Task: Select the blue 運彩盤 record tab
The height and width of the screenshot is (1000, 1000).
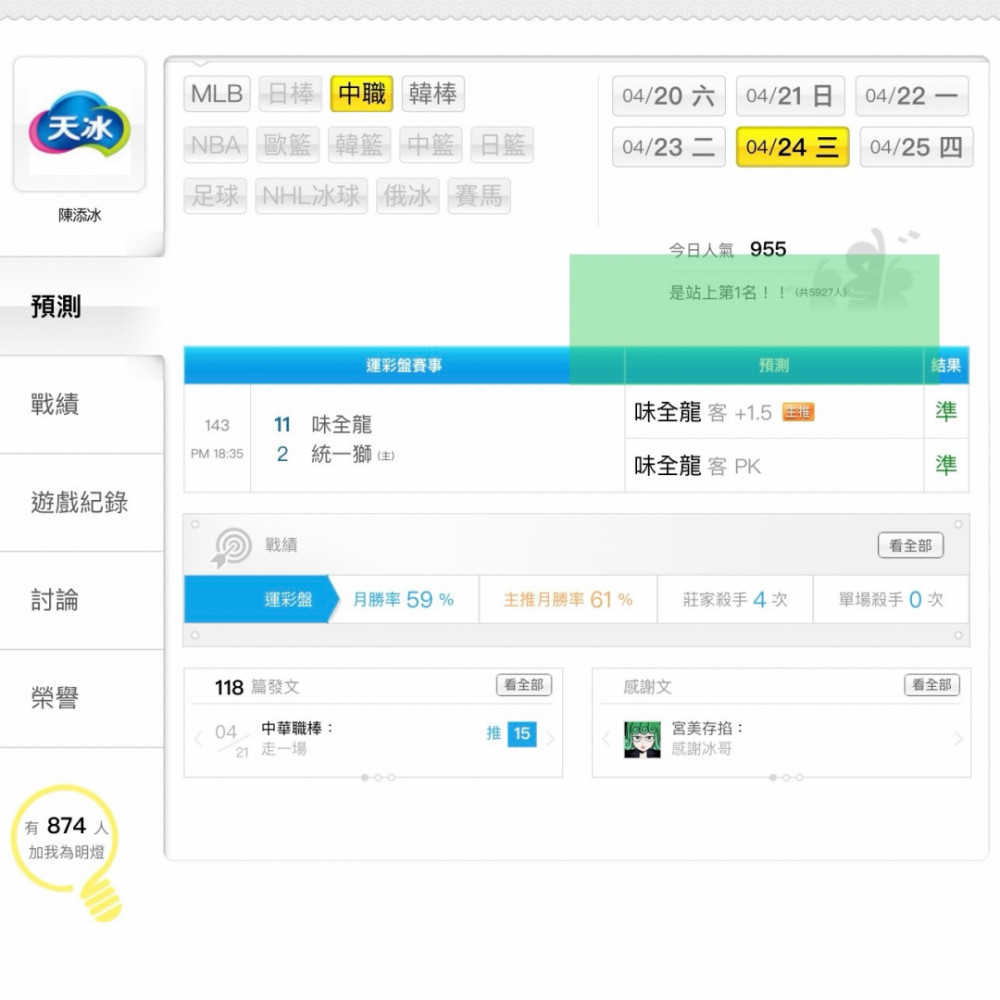Action: pos(261,599)
